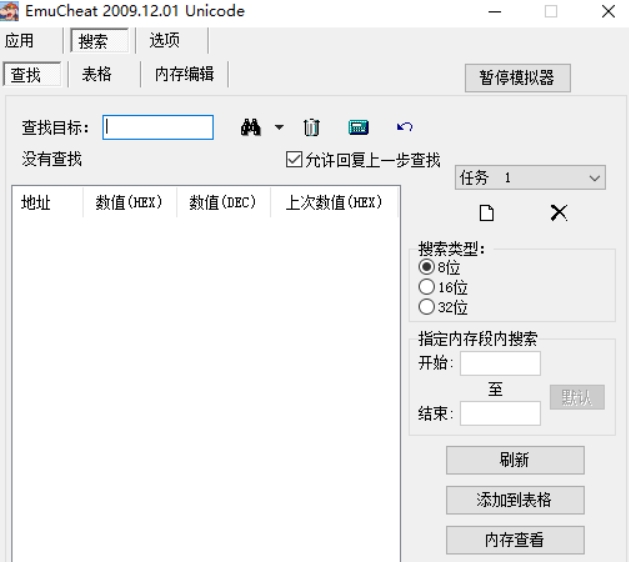Viewport: 629px width, 562px height.
Task: Open the search options dropdown arrow
Action: tap(279, 128)
